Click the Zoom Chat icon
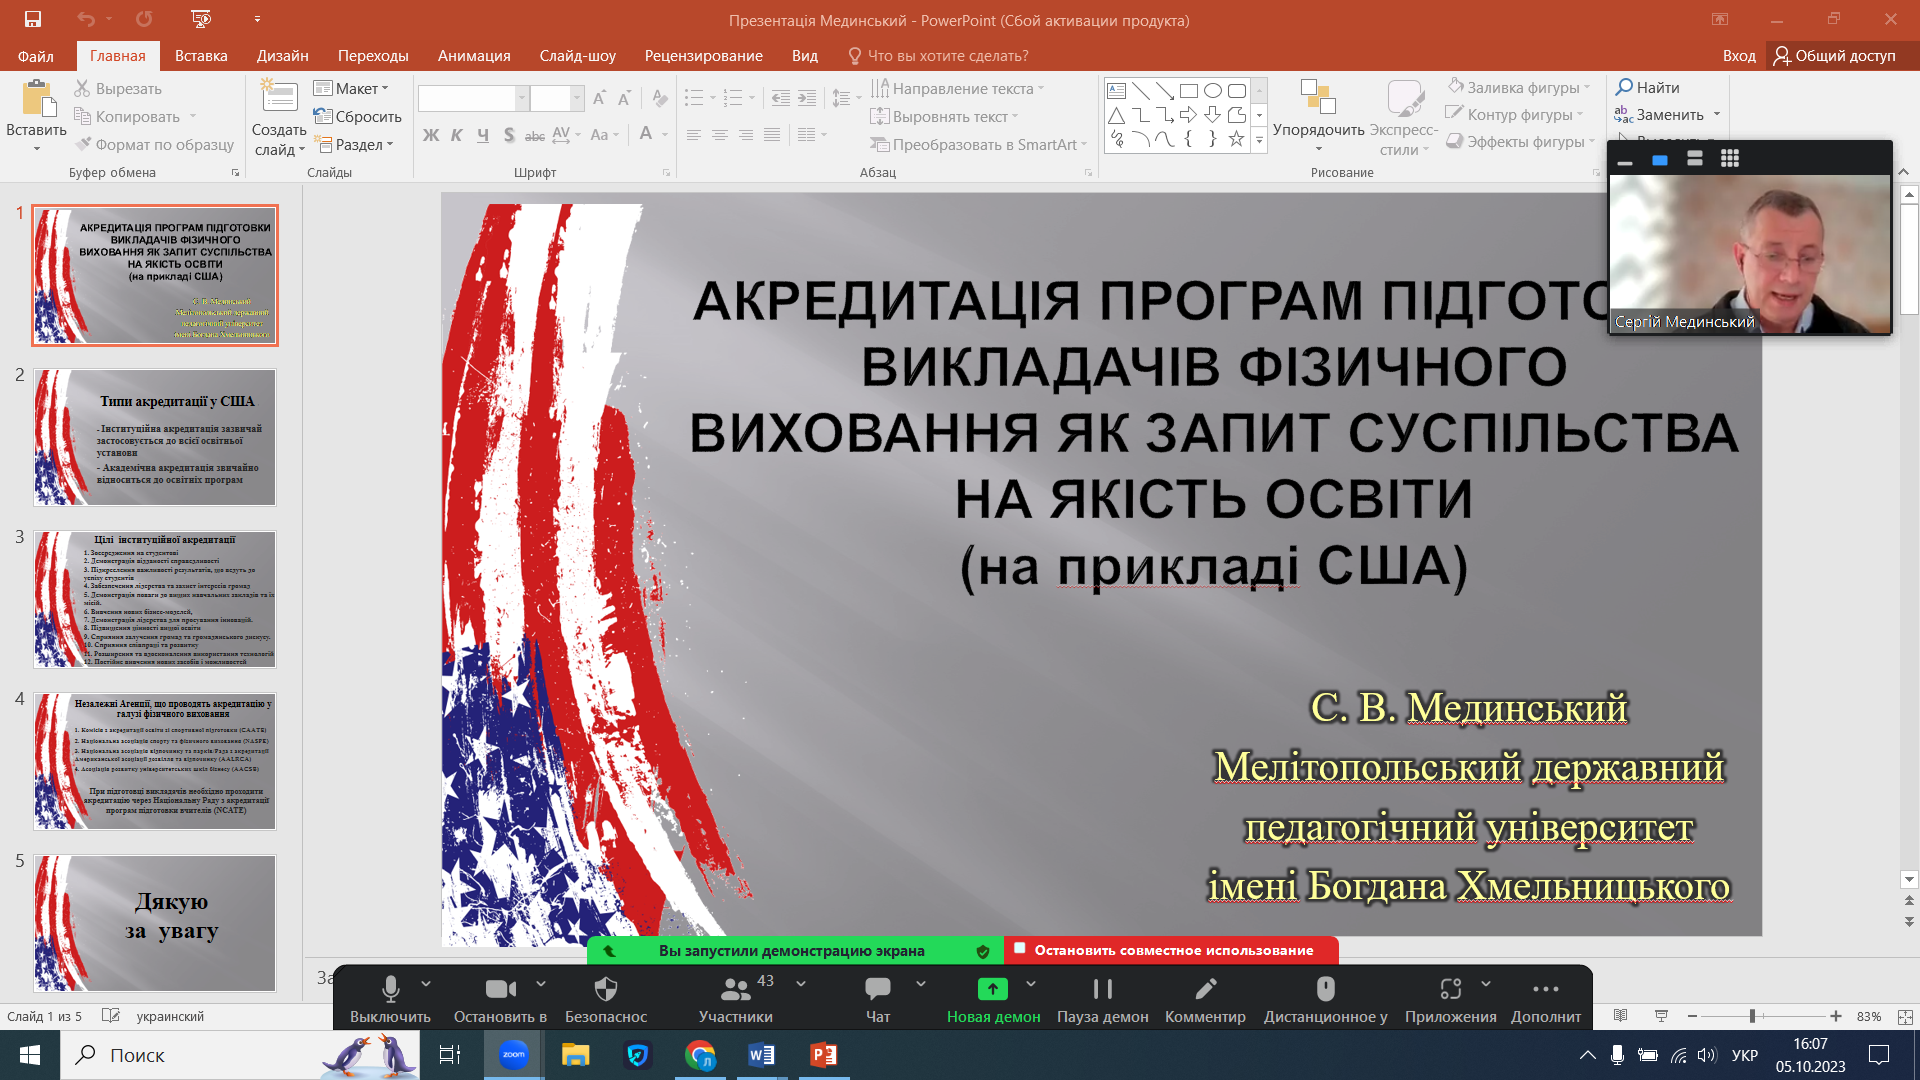Viewport: 1920px width, 1080px height. point(877,990)
